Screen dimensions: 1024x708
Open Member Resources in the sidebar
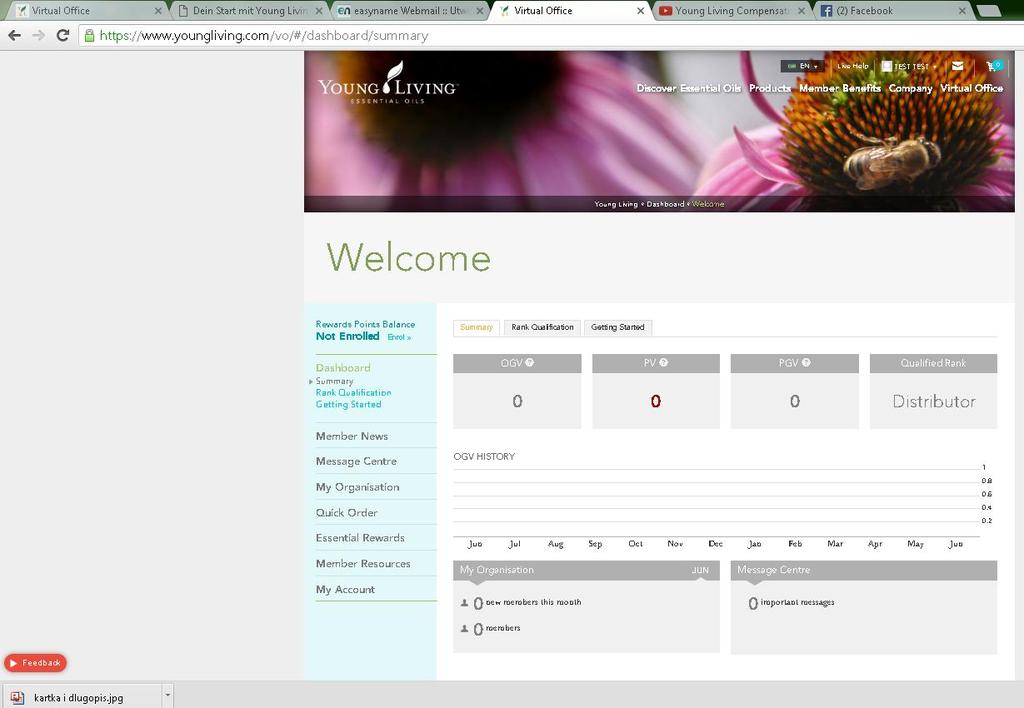pos(363,564)
